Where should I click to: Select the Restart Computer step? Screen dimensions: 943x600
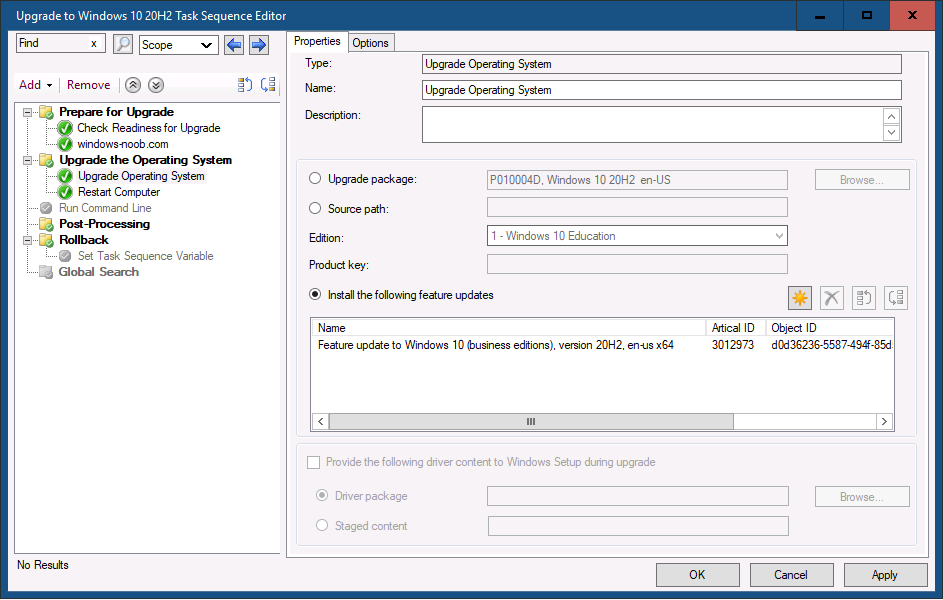tap(119, 192)
